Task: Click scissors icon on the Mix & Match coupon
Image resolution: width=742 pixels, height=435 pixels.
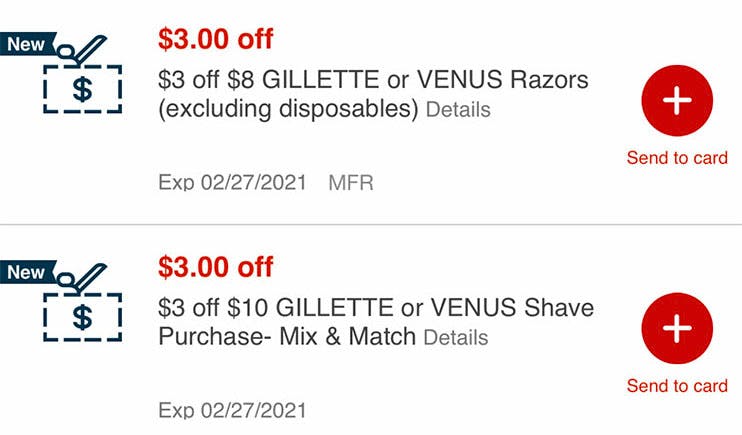Action: coord(81,278)
